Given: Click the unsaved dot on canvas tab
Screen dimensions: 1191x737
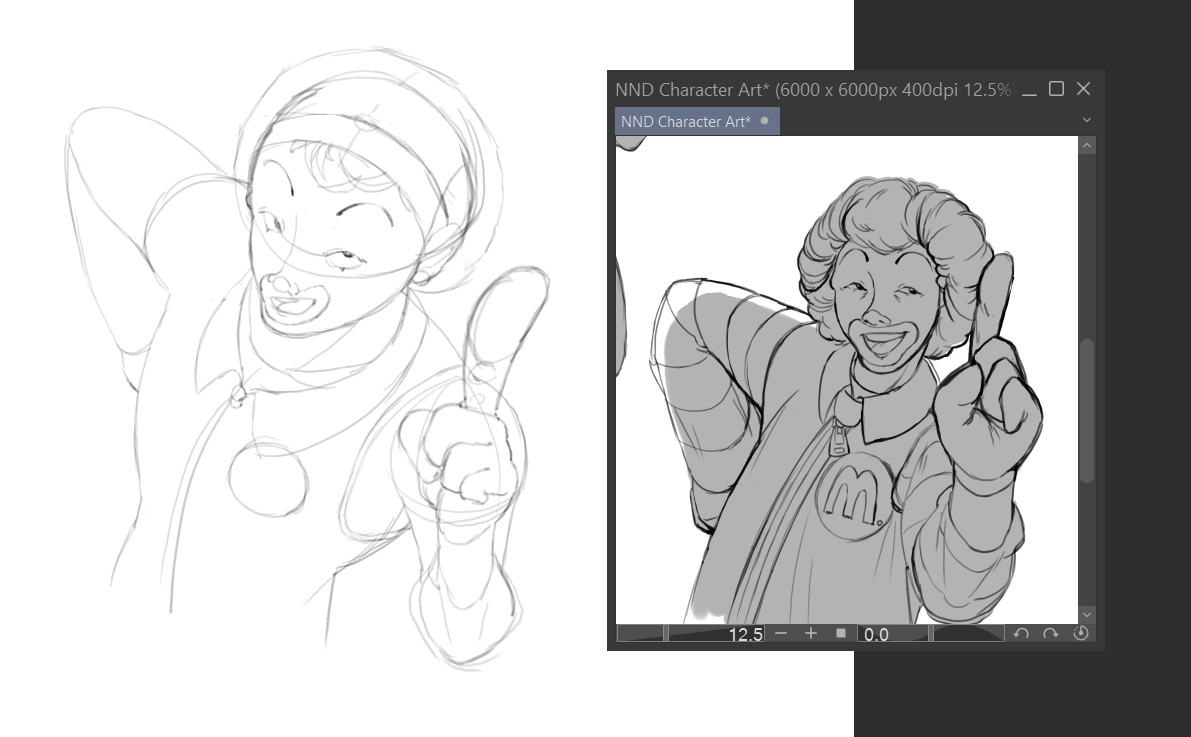Looking at the screenshot, I should click(765, 121).
